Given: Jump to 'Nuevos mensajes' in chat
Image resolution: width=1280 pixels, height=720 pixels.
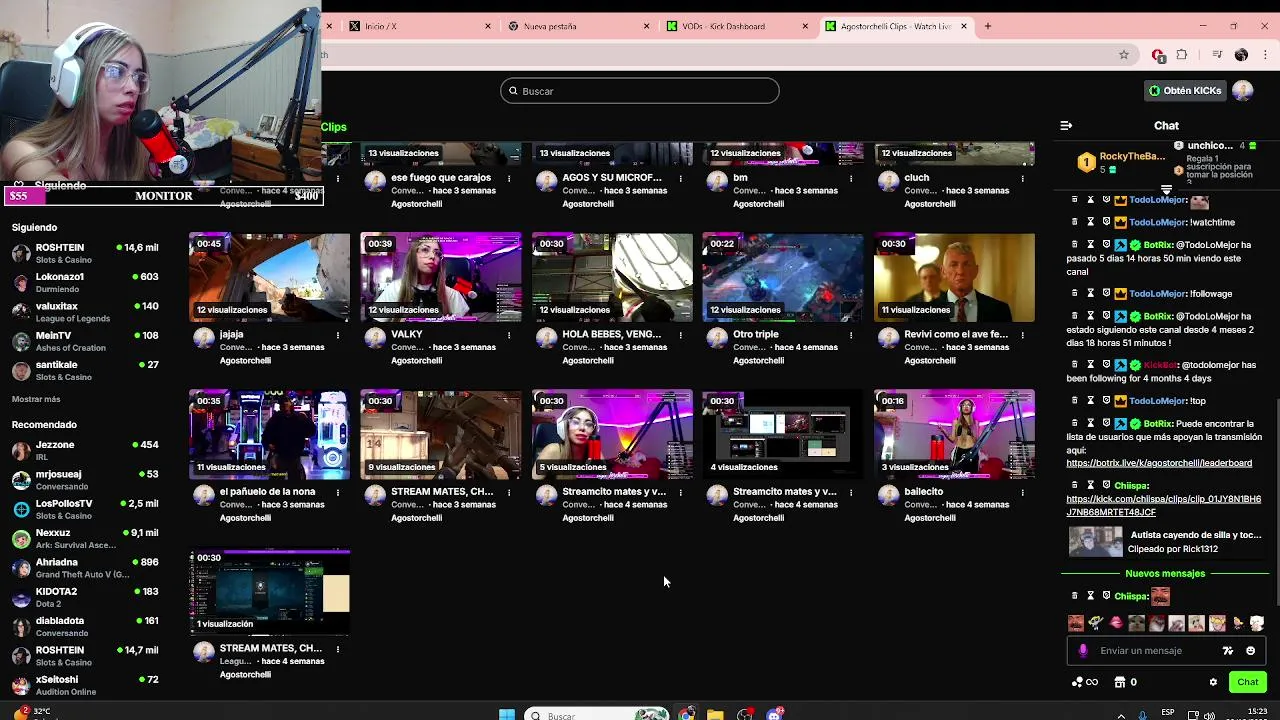Looking at the screenshot, I should point(1165,574).
